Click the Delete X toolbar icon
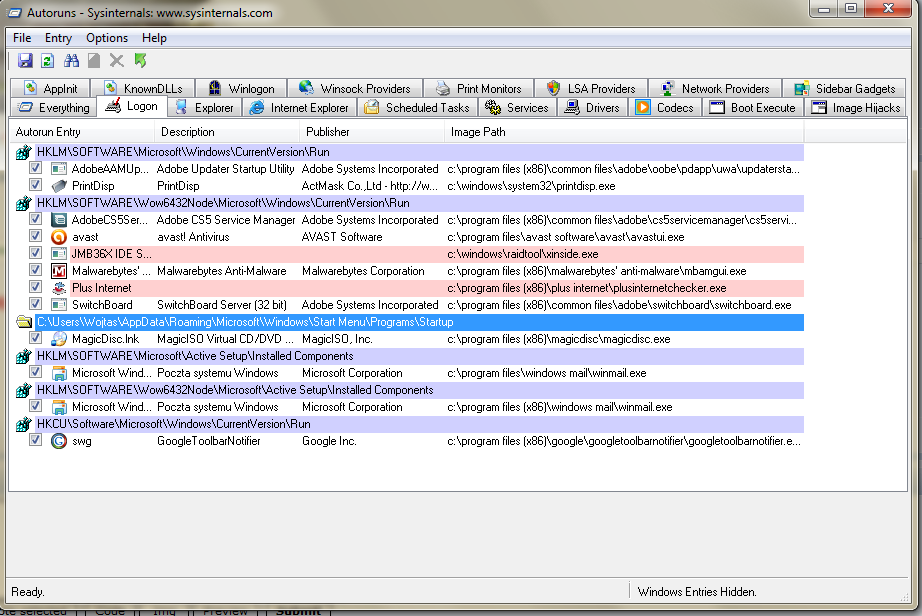Screen dimensions: 922x616 point(116,61)
